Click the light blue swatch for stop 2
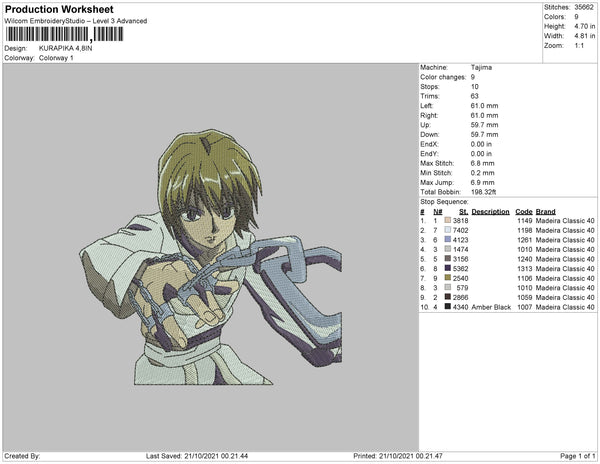600x464 pixels. coord(447,230)
